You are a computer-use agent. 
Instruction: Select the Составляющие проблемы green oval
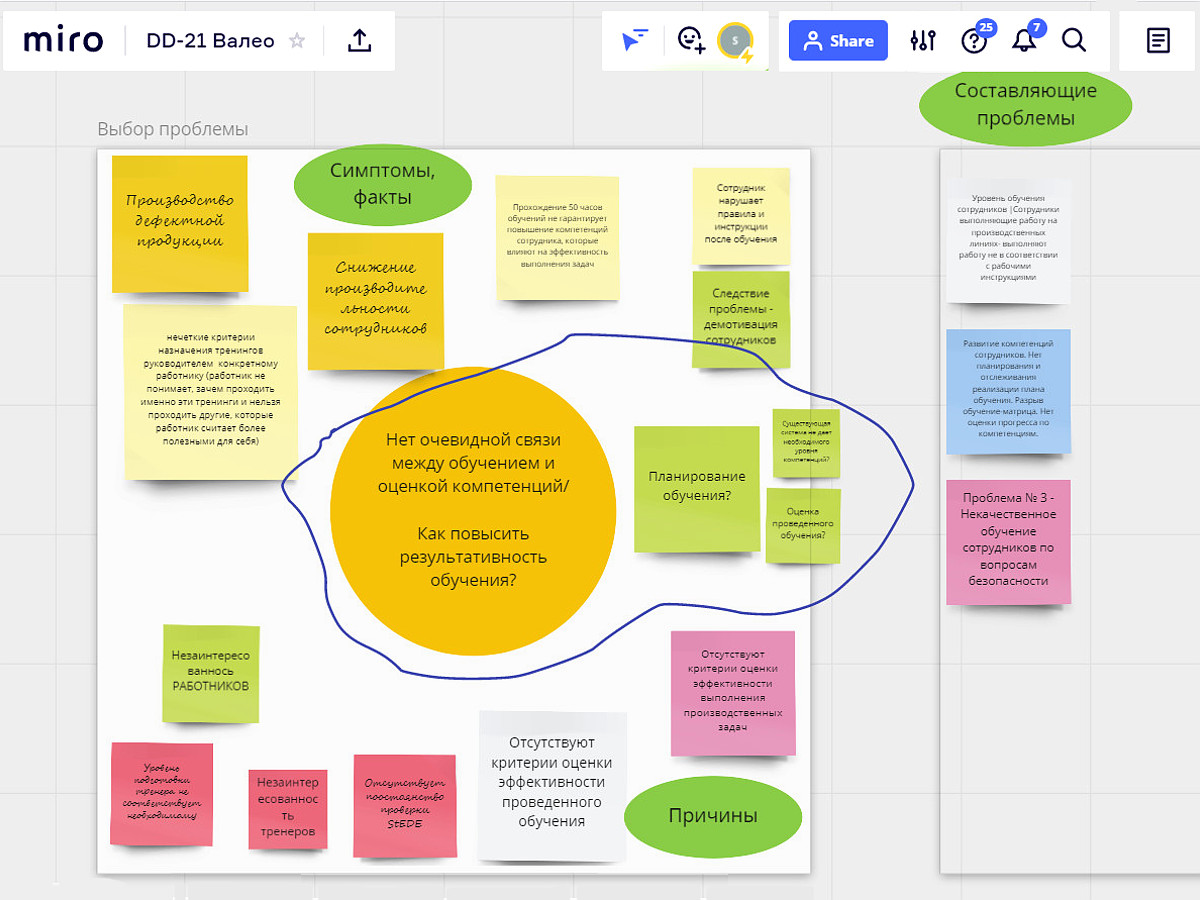tap(1025, 104)
